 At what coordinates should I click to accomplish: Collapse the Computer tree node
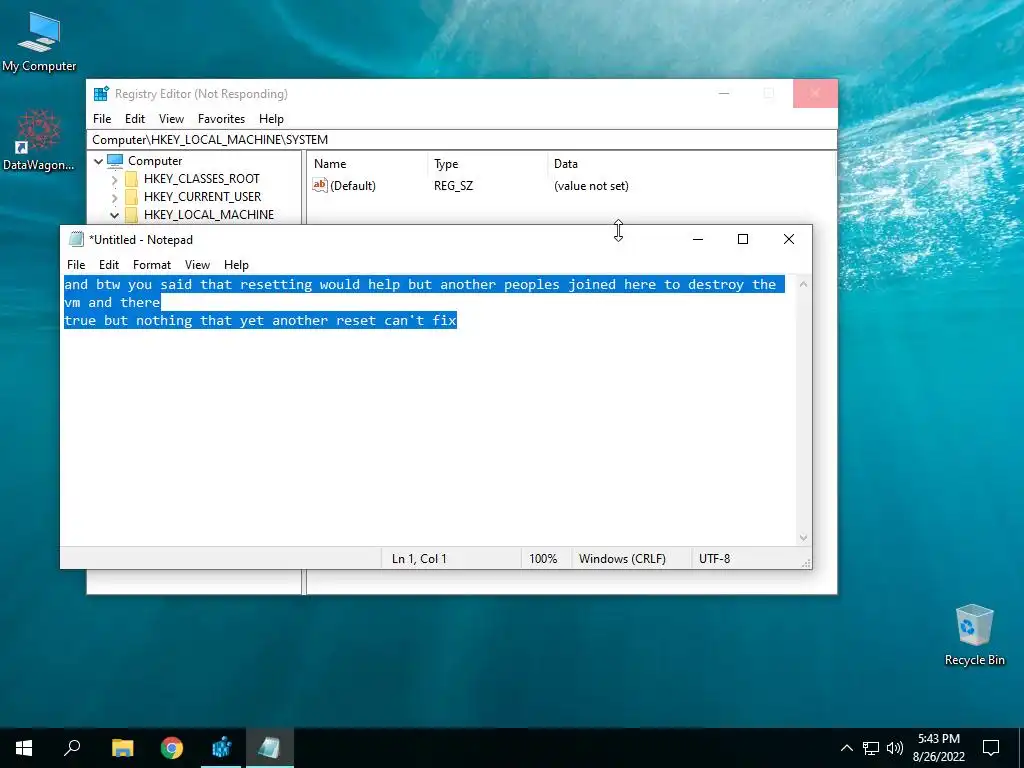[98, 161]
